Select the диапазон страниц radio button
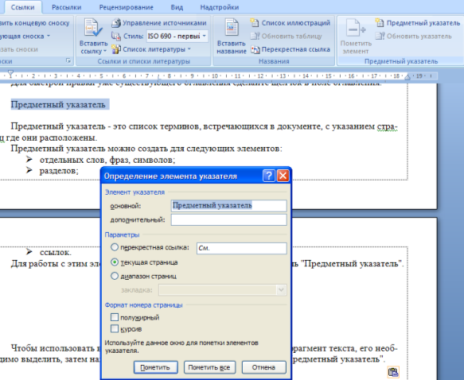 click(114, 276)
